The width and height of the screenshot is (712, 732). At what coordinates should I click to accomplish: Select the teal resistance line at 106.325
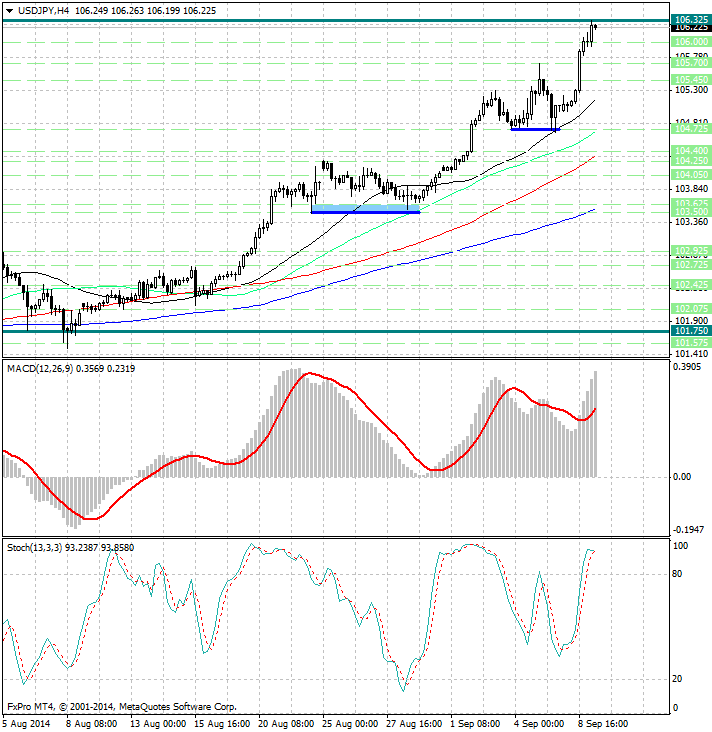336,21
